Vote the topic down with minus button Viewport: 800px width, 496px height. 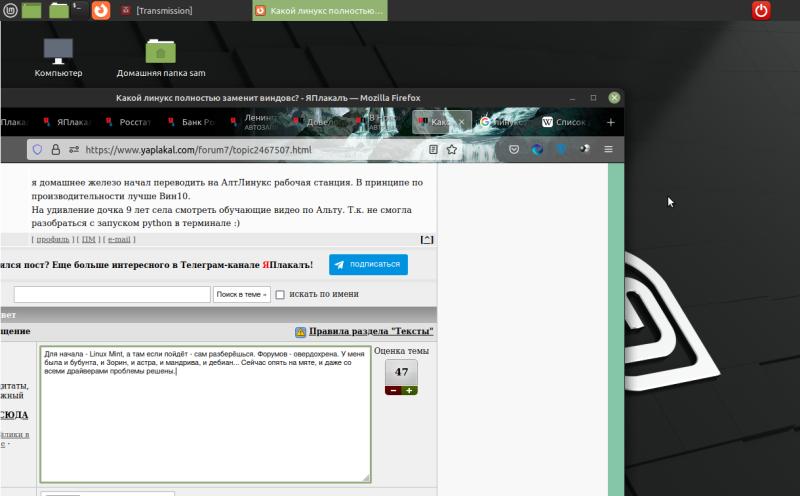coord(393,390)
